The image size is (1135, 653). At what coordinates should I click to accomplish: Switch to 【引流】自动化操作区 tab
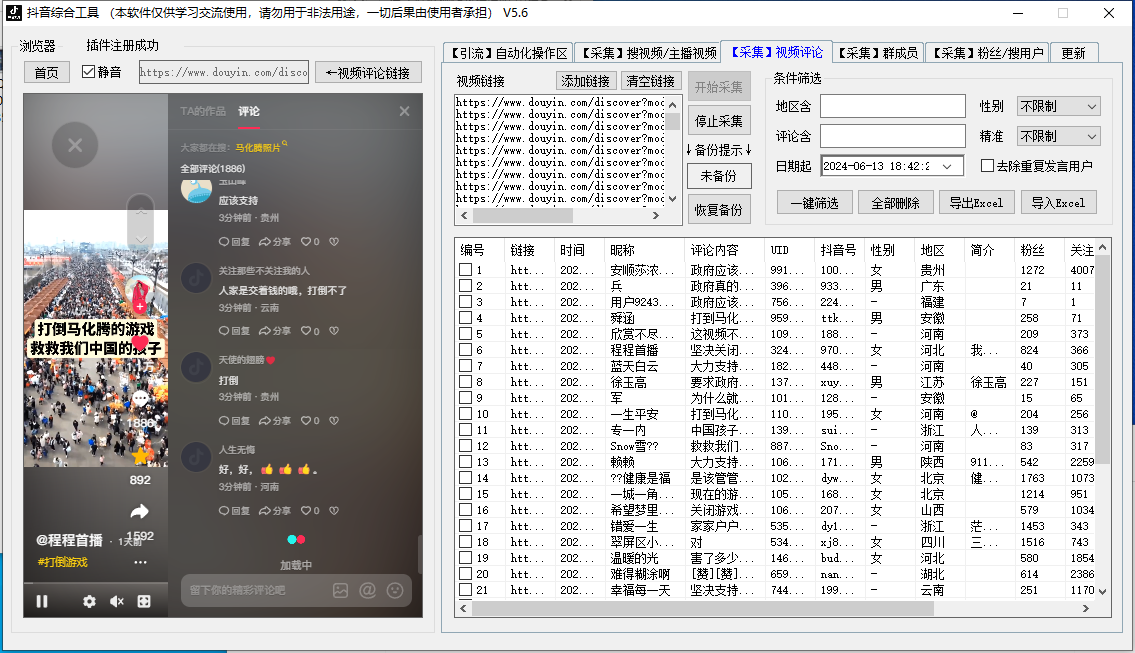(x=509, y=53)
